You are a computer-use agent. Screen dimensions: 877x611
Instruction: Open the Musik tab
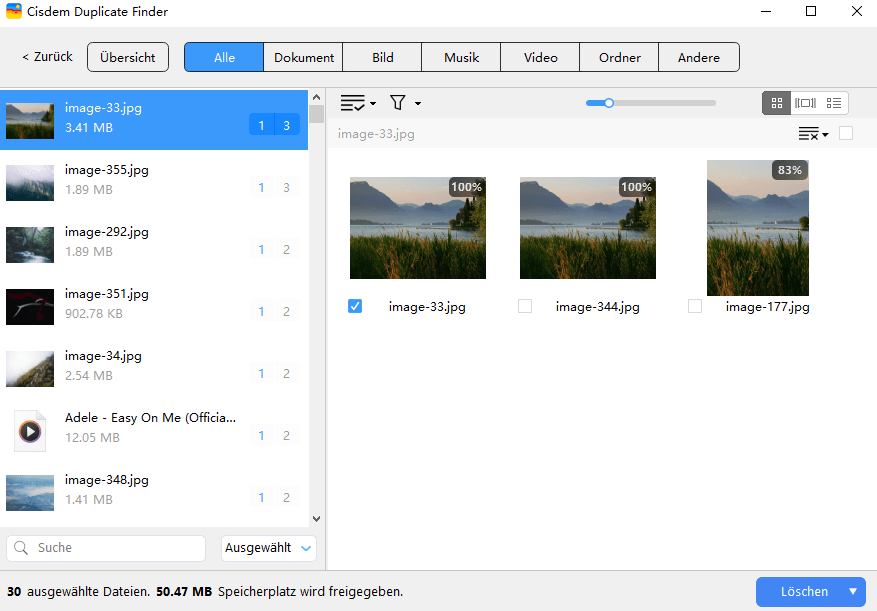tap(461, 57)
